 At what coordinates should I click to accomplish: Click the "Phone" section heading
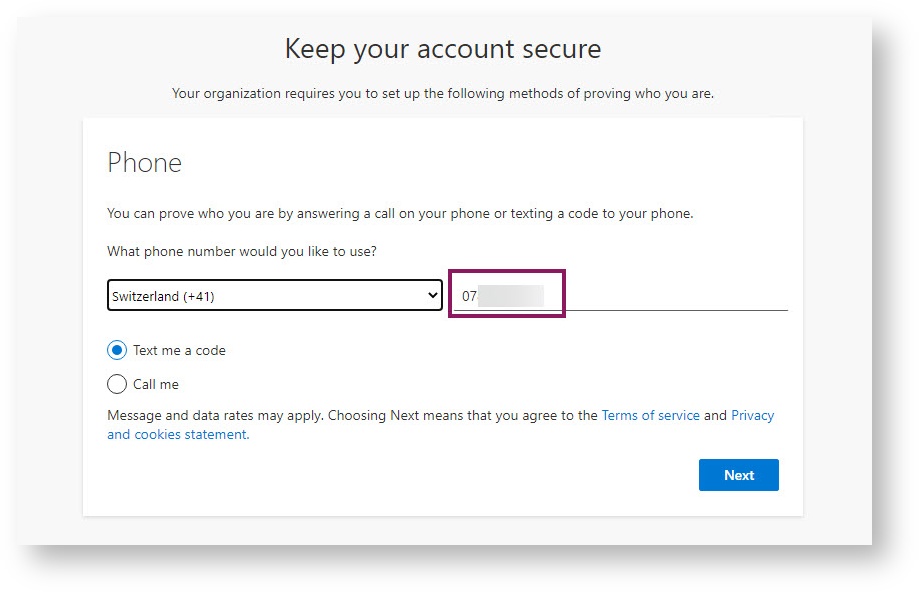point(144,163)
